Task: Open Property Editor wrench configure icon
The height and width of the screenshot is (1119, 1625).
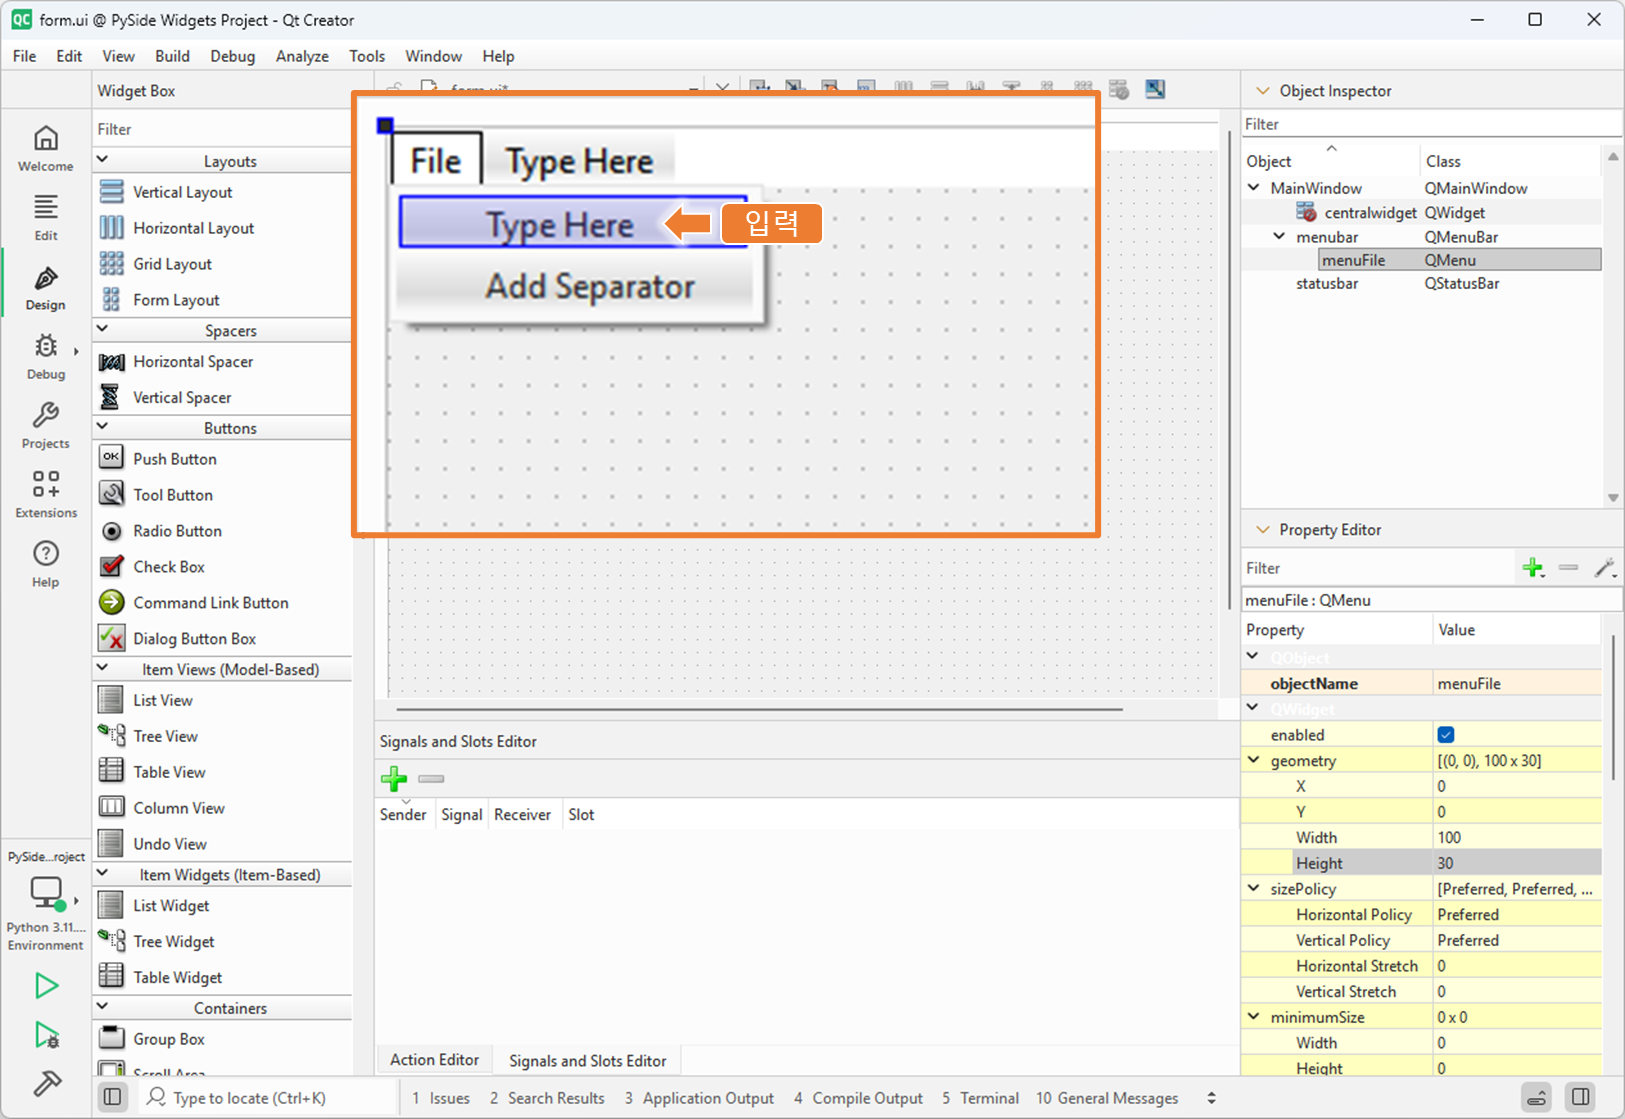Action: (1605, 568)
